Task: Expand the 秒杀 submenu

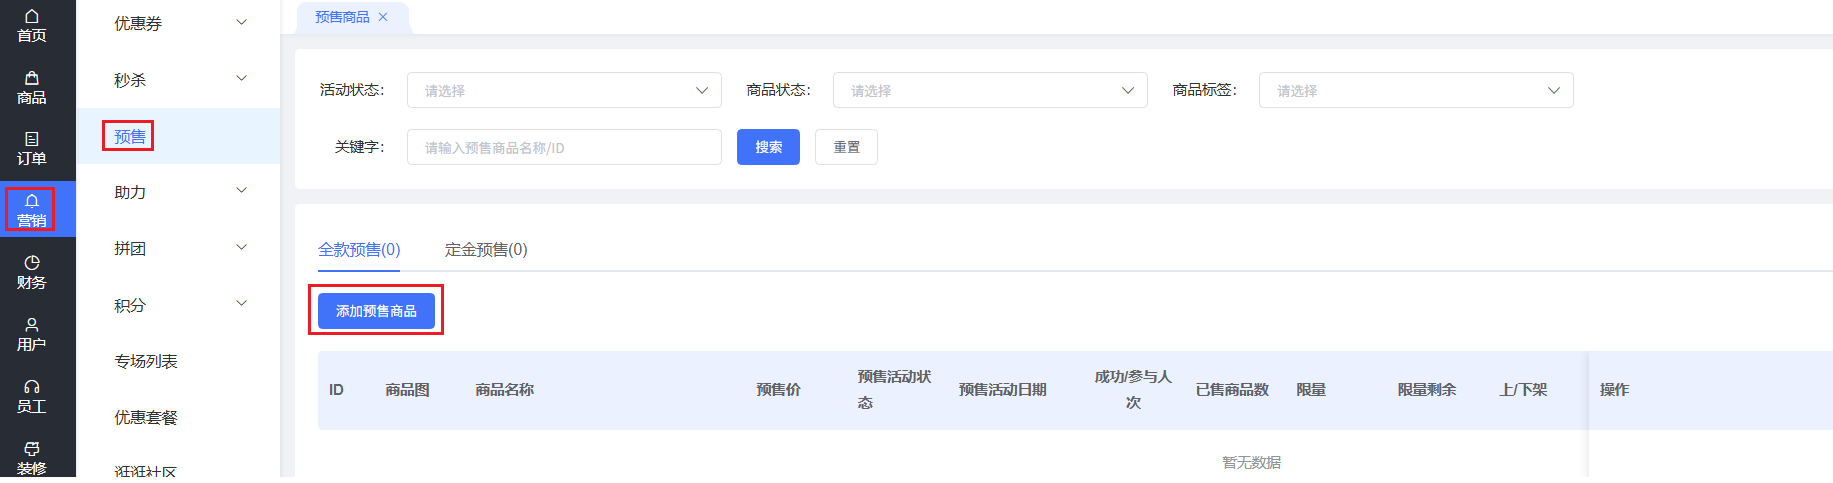Action: (241, 78)
